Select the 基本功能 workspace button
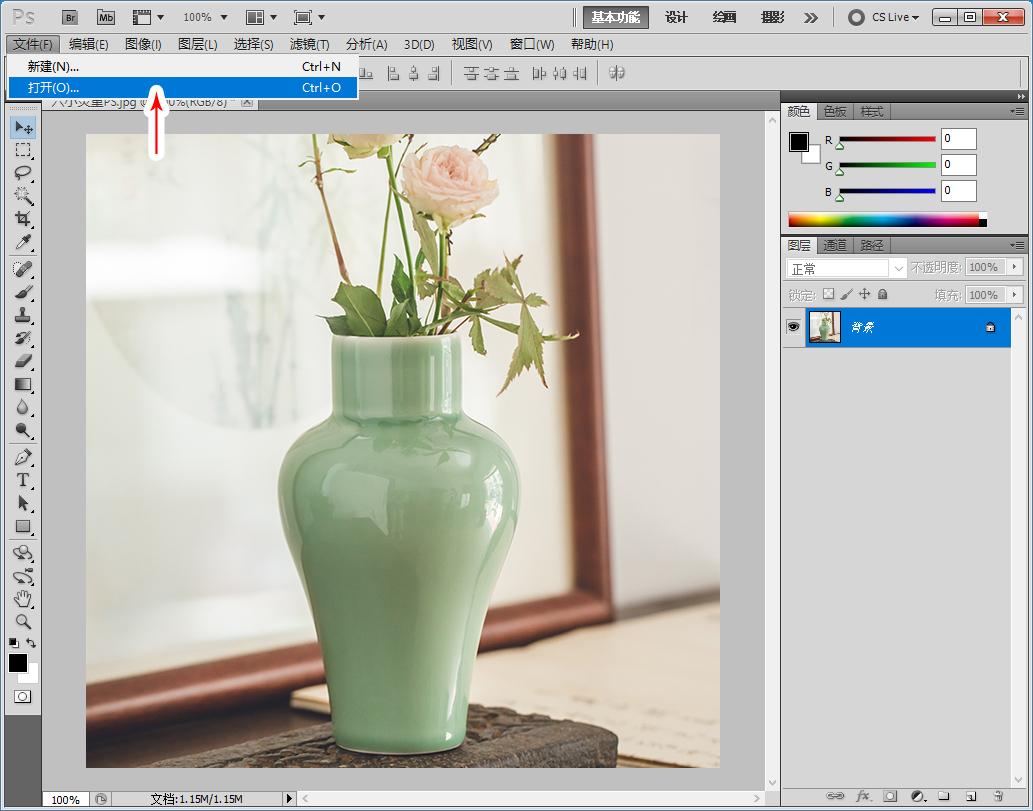This screenshot has height=811, width=1033. point(615,17)
